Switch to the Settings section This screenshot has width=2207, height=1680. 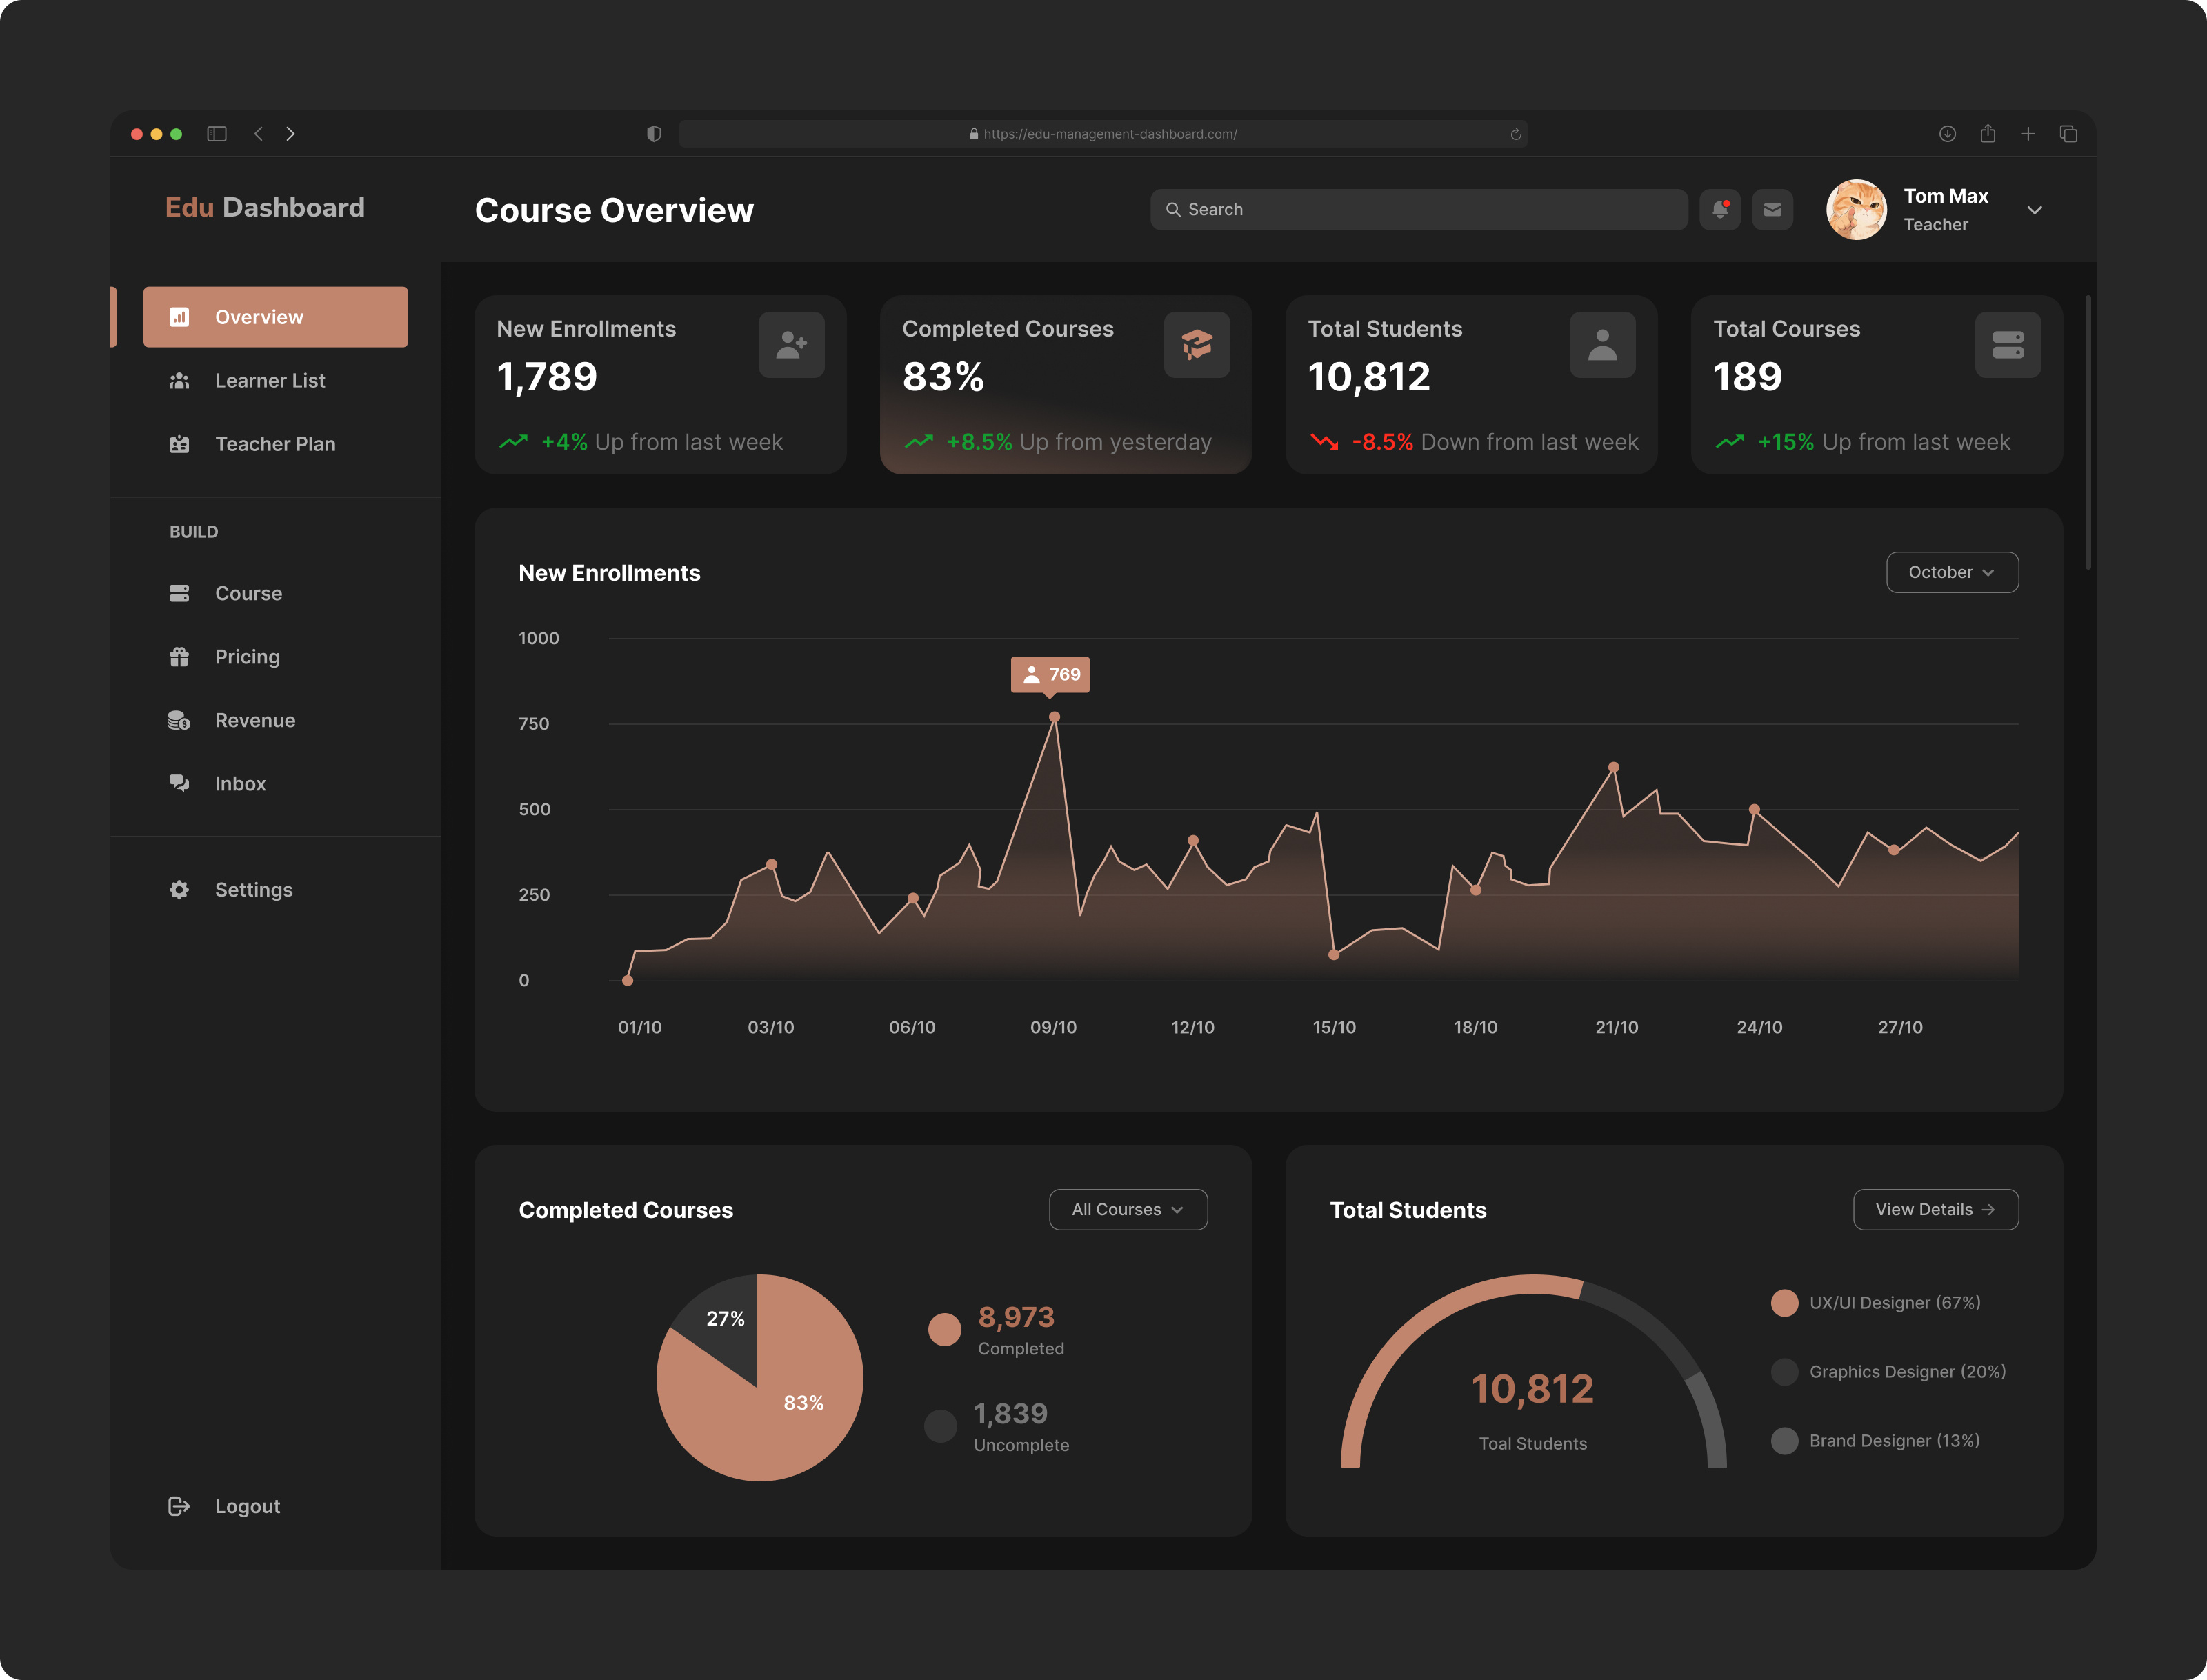253,889
